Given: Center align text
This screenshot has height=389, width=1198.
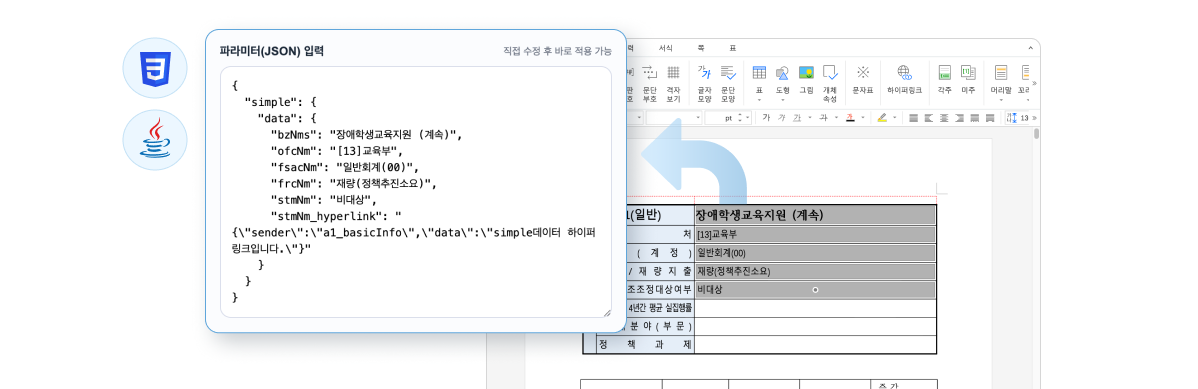Looking at the screenshot, I should point(944,118).
